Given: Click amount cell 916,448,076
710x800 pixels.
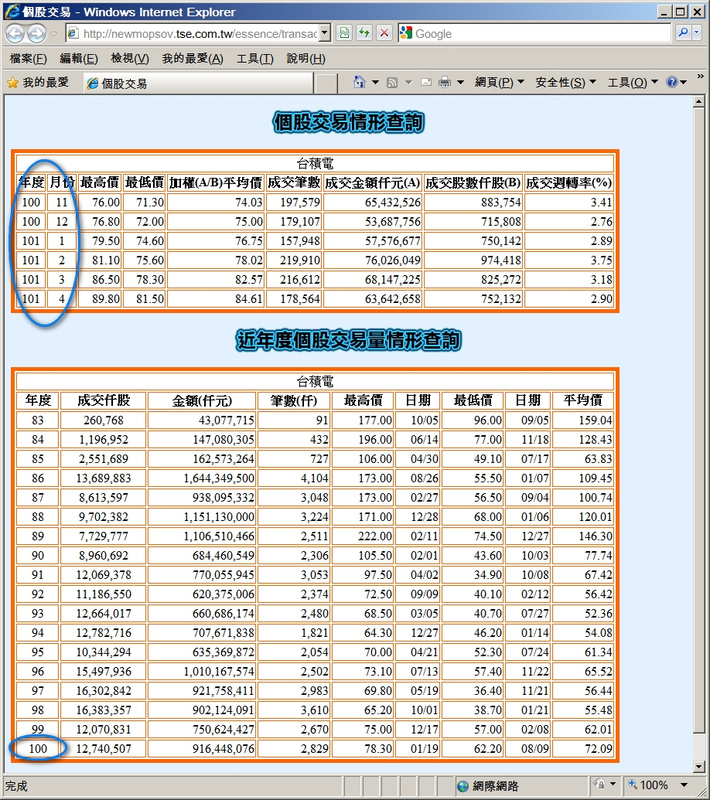Looking at the screenshot, I should (201, 748).
